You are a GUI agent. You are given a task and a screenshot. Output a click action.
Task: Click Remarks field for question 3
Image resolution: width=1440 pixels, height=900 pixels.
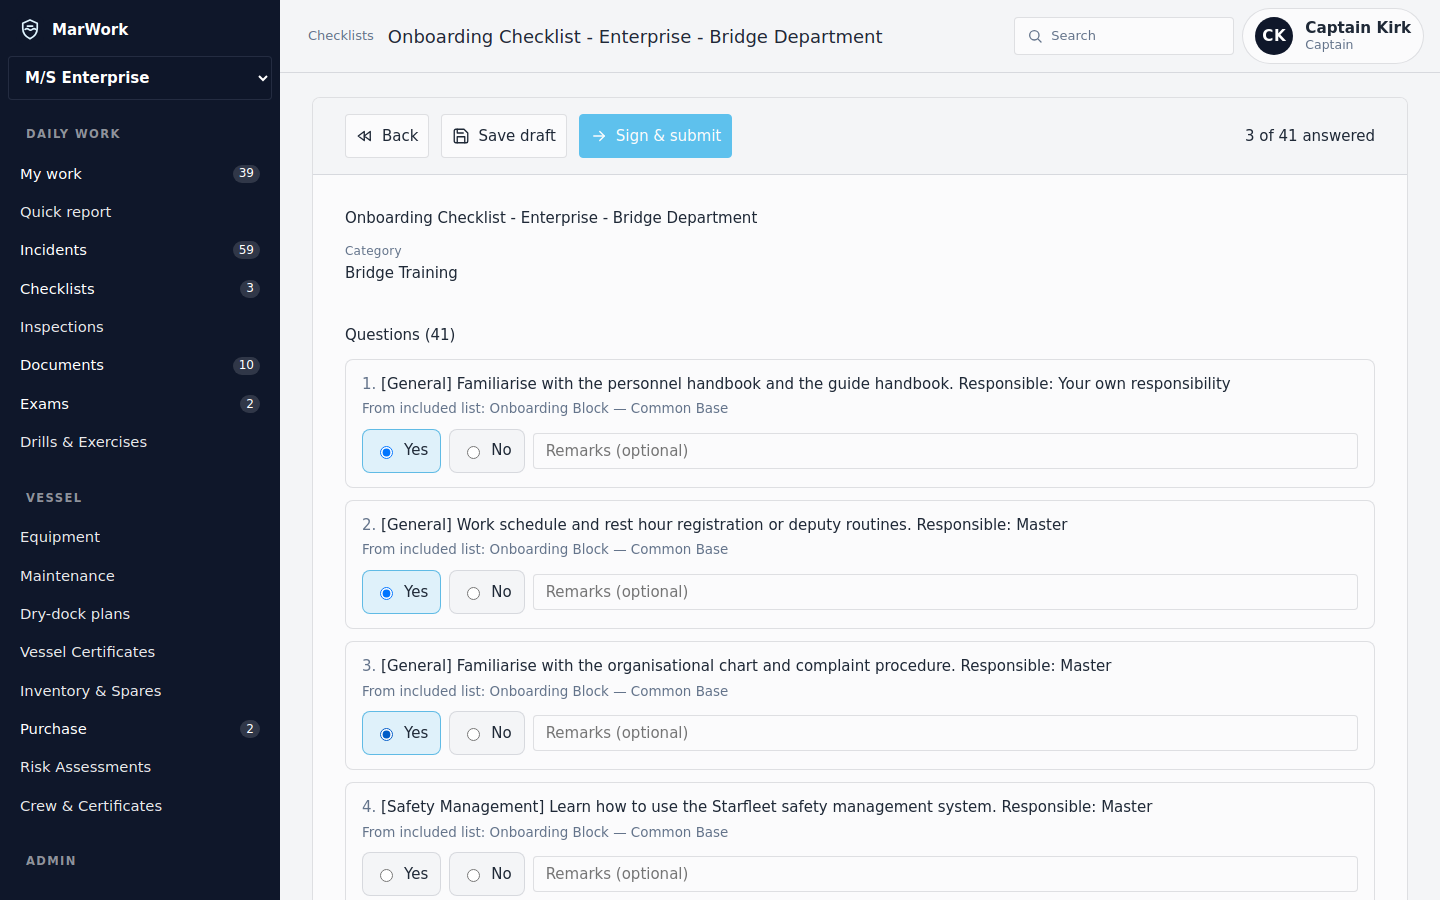pyautogui.click(x=945, y=733)
